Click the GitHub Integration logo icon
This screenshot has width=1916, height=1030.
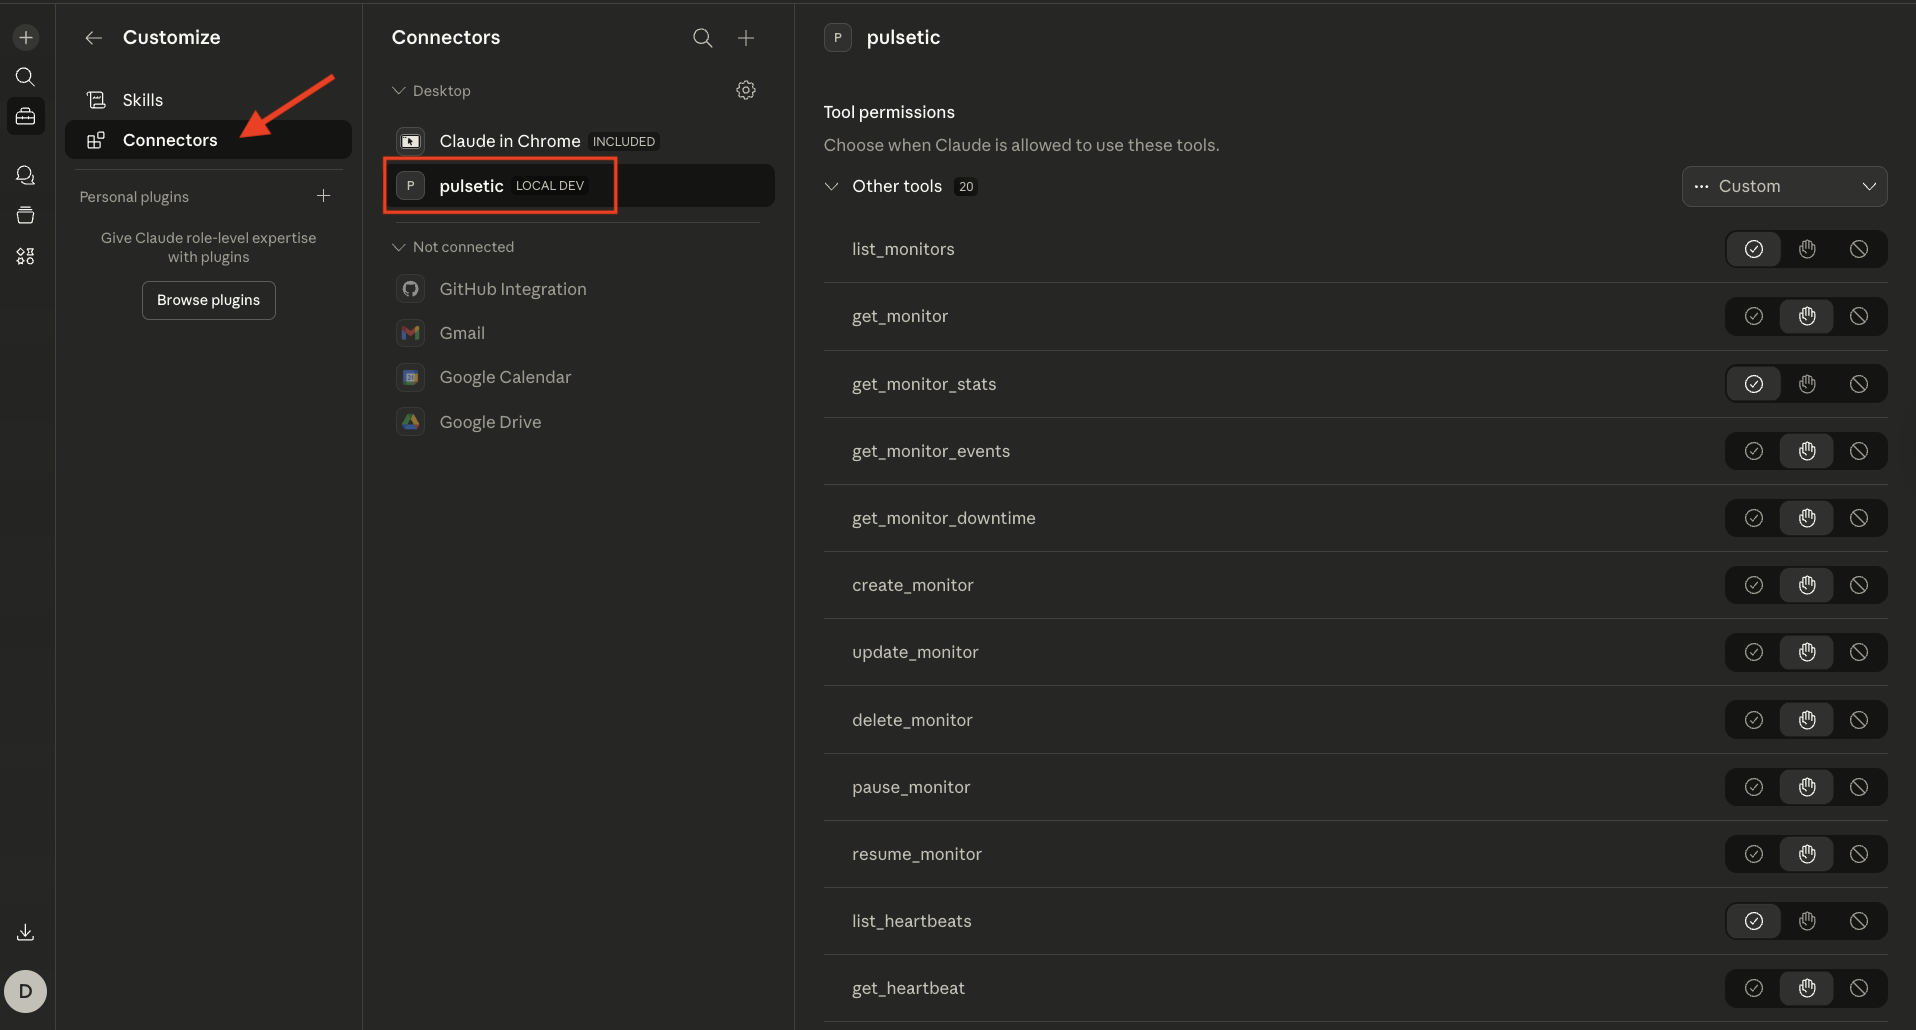click(x=411, y=289)
